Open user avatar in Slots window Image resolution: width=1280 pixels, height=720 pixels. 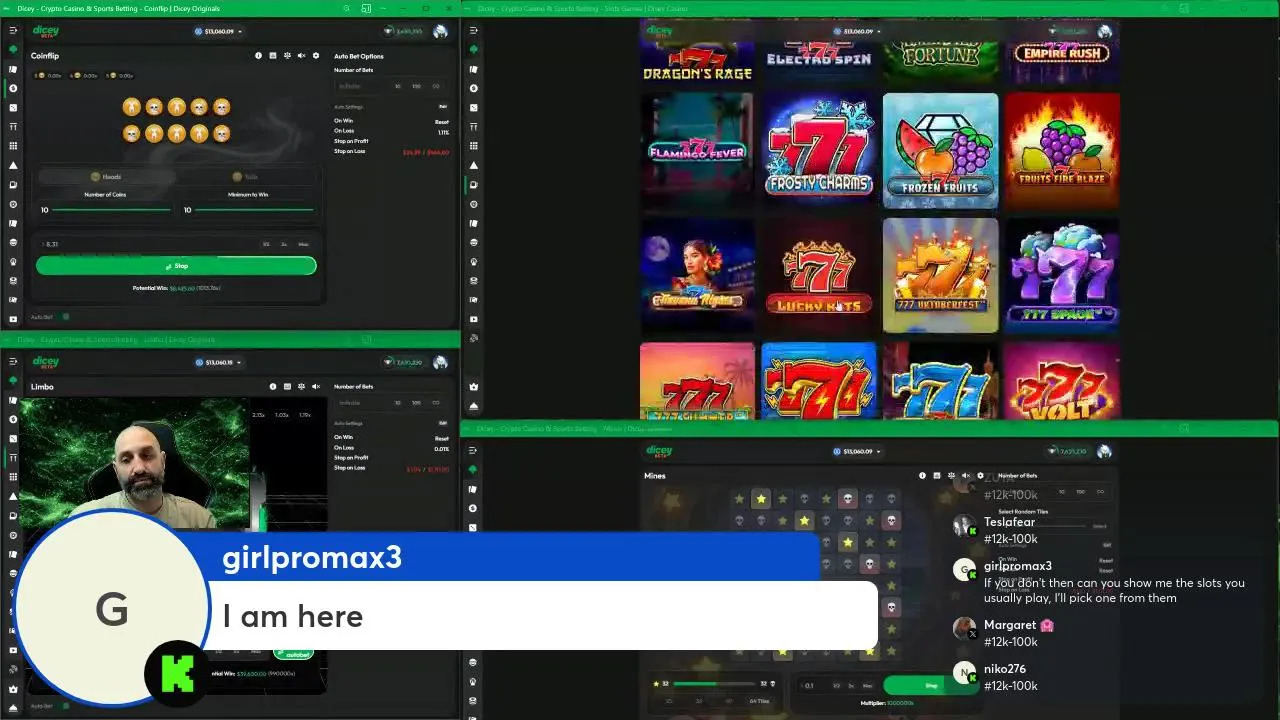[x=1105, y=31]
